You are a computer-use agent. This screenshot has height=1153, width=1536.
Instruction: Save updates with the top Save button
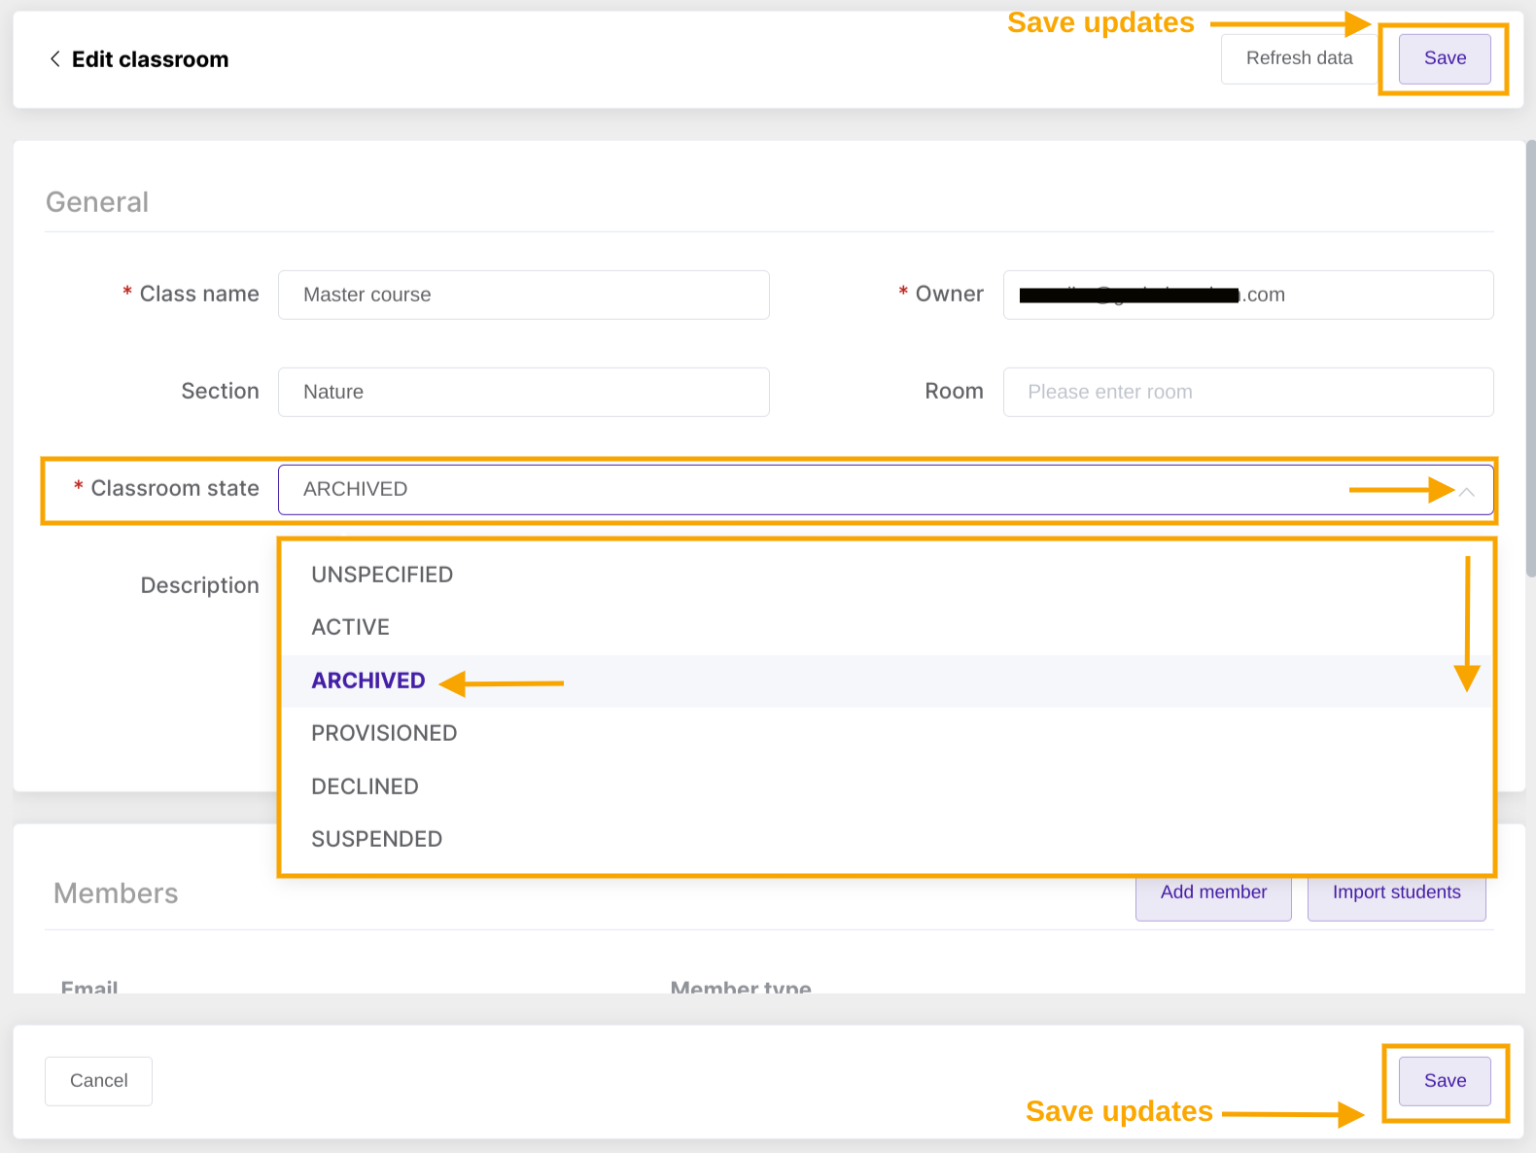pyautogui.click(x=1444, y=59)
